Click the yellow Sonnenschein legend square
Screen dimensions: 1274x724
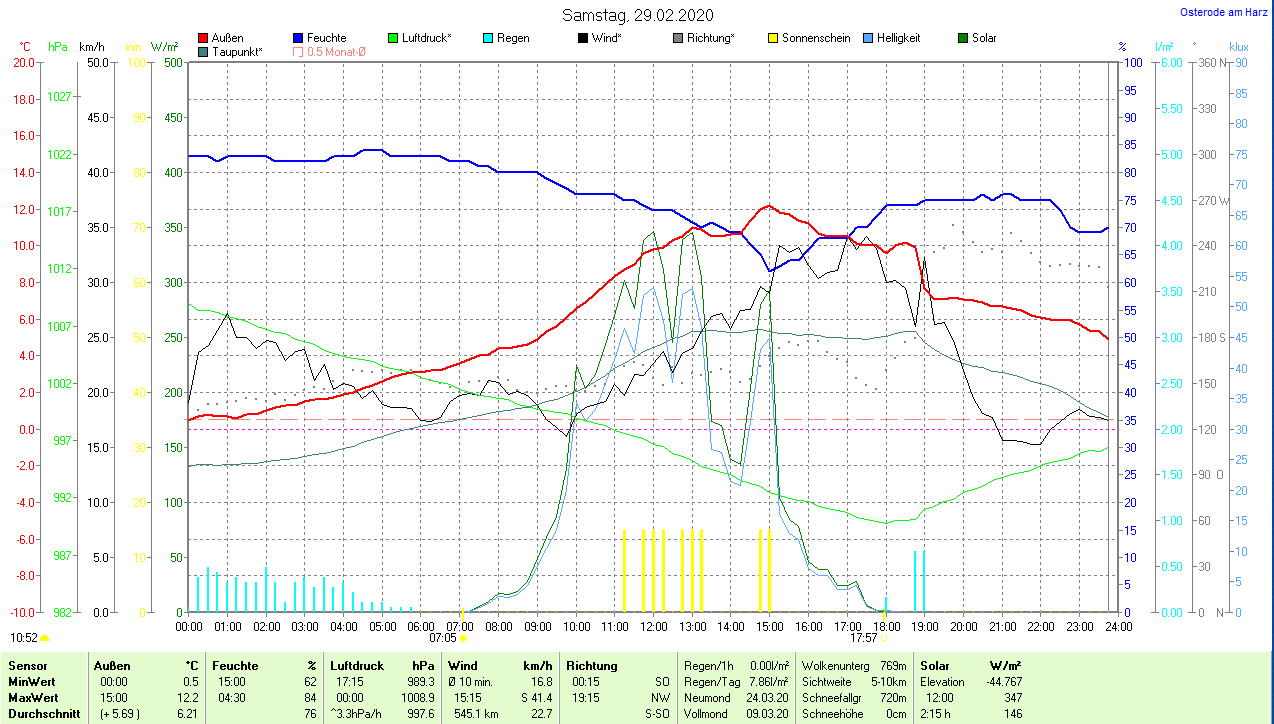click(773, 38)
